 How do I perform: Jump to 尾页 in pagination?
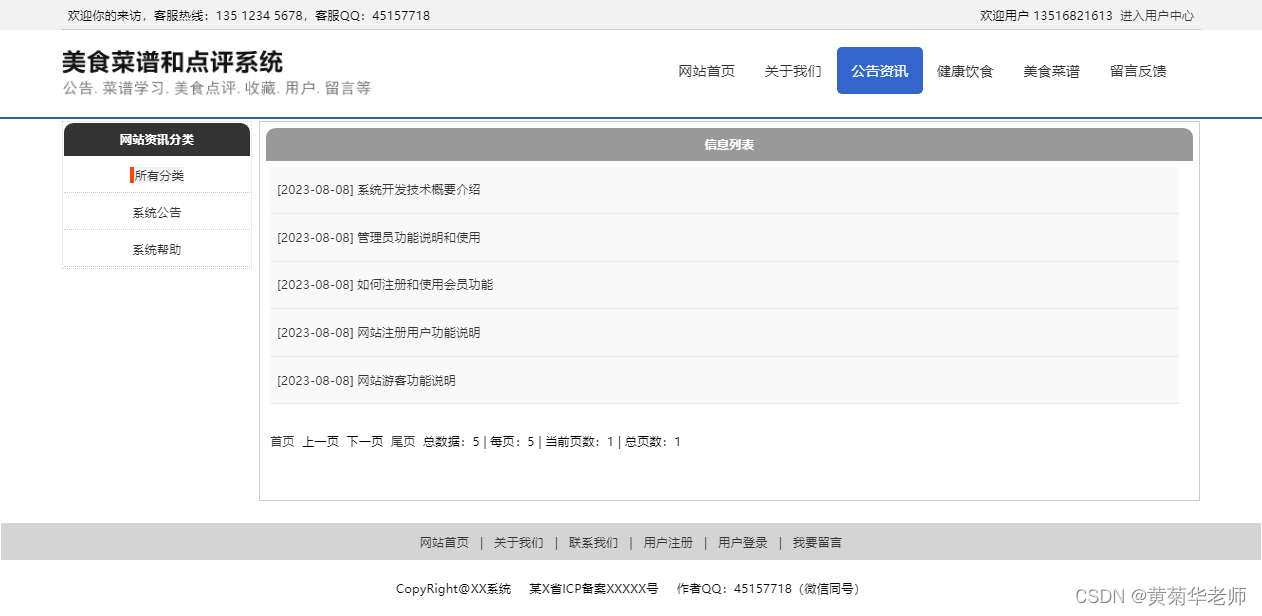pos(402,440)
